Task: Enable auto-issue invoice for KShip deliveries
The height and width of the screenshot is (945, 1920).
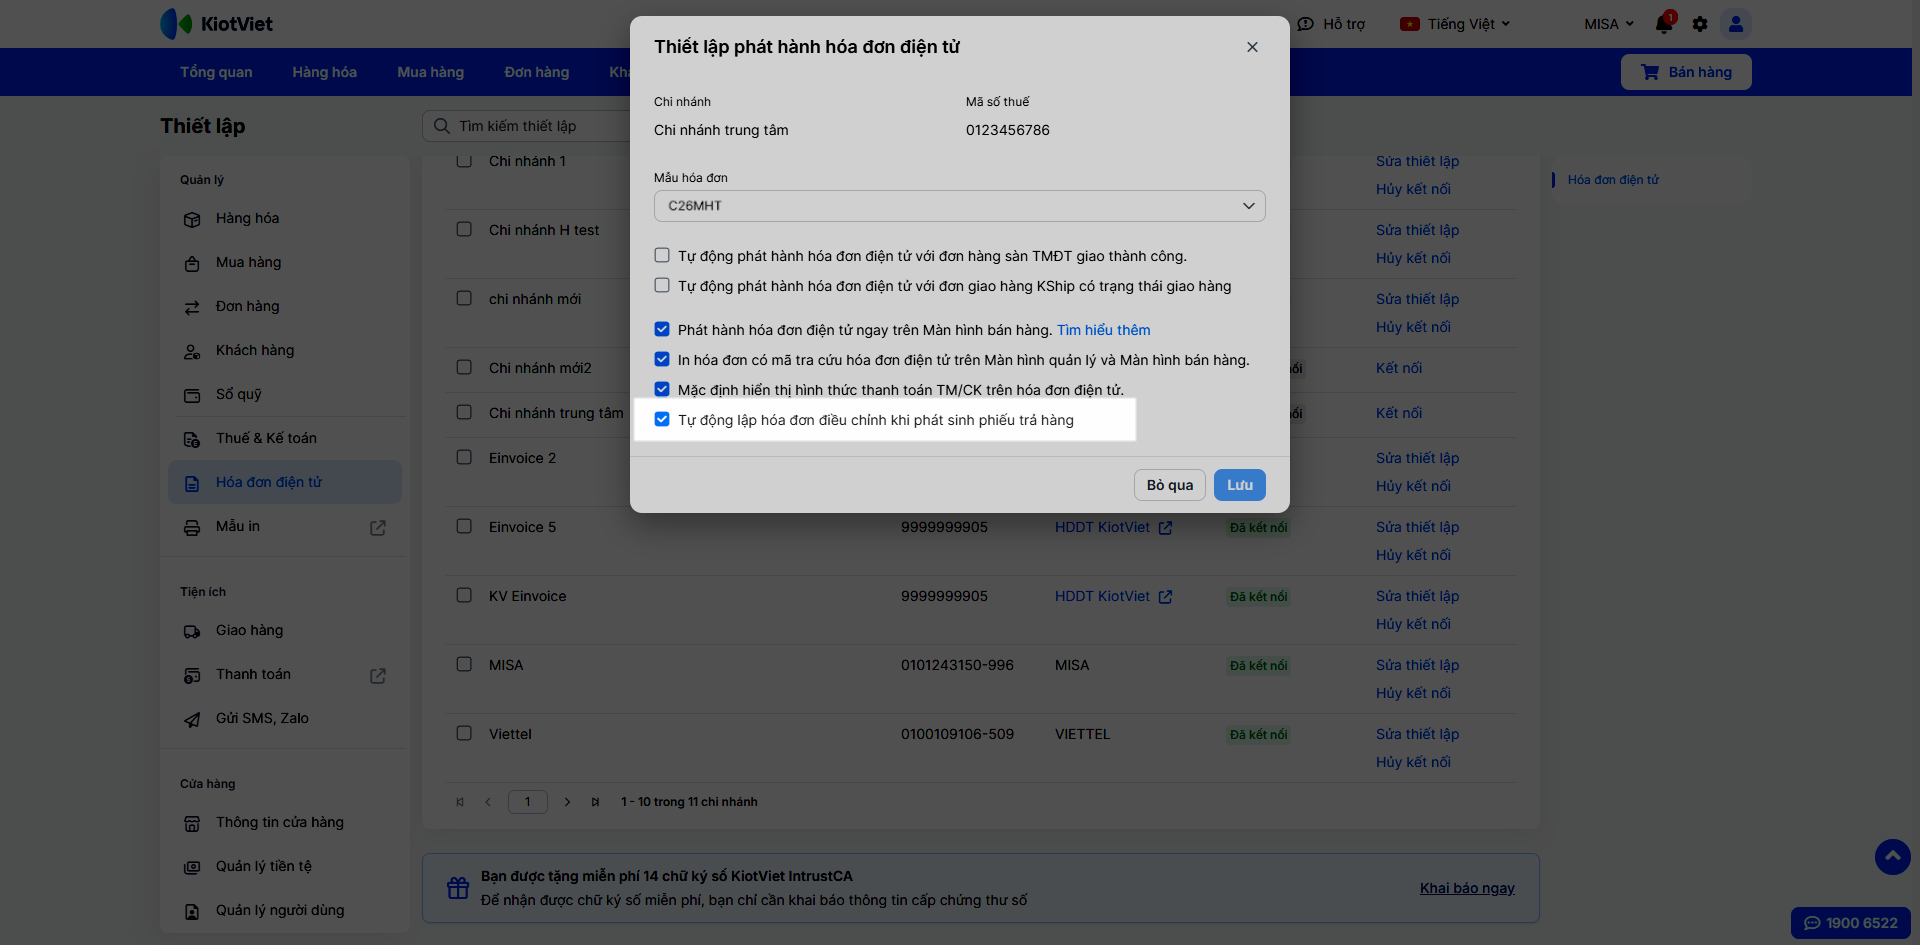Action: click(662, 286)
